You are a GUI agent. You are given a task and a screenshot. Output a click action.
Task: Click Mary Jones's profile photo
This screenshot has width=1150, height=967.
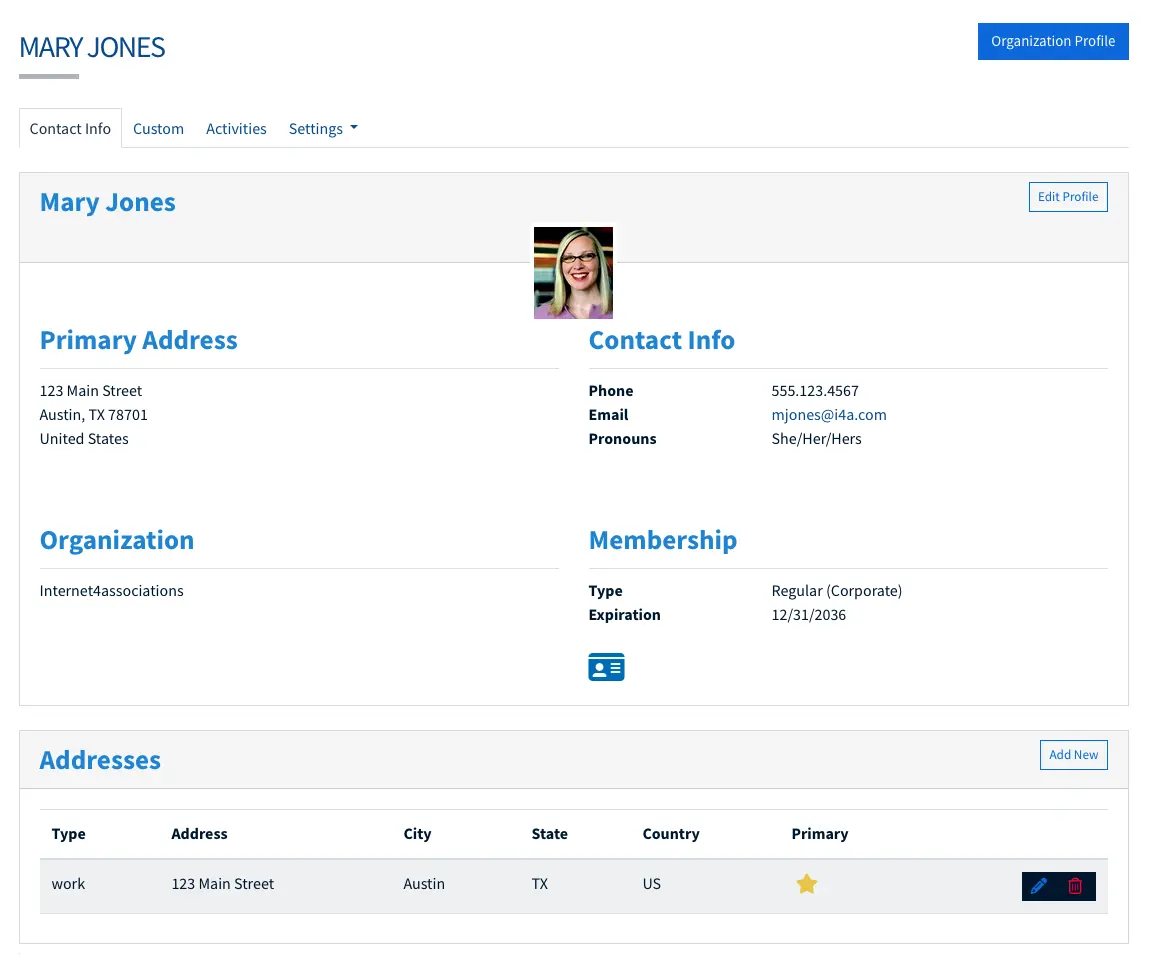coord(573,272)
